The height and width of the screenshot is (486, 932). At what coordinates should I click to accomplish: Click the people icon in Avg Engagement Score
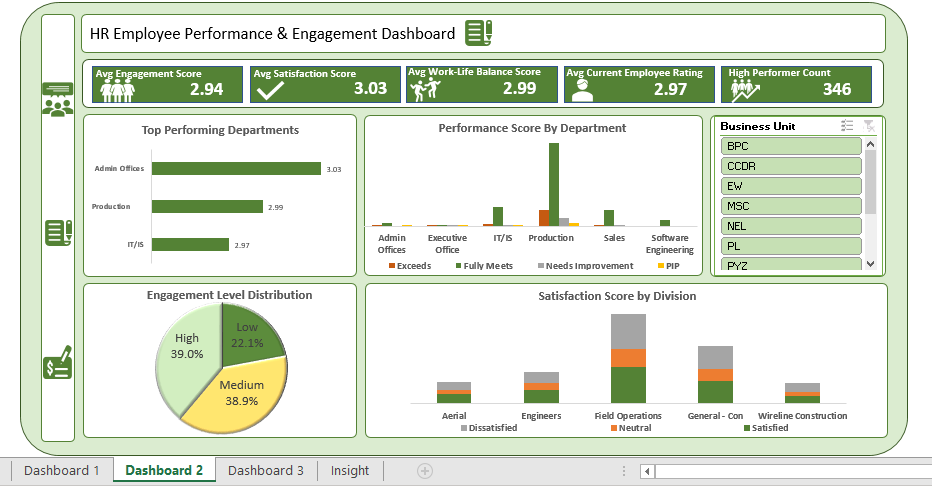pos(117,91)
